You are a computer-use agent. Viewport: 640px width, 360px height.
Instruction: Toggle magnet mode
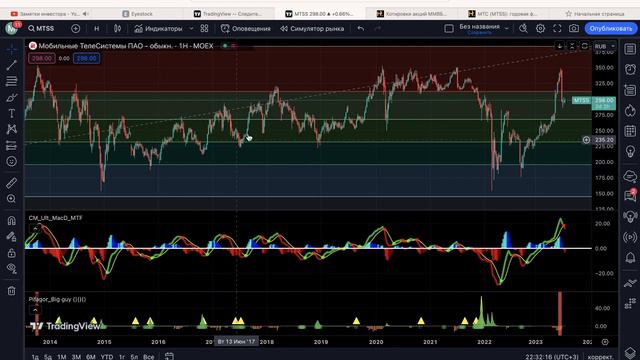pos(11,221)
